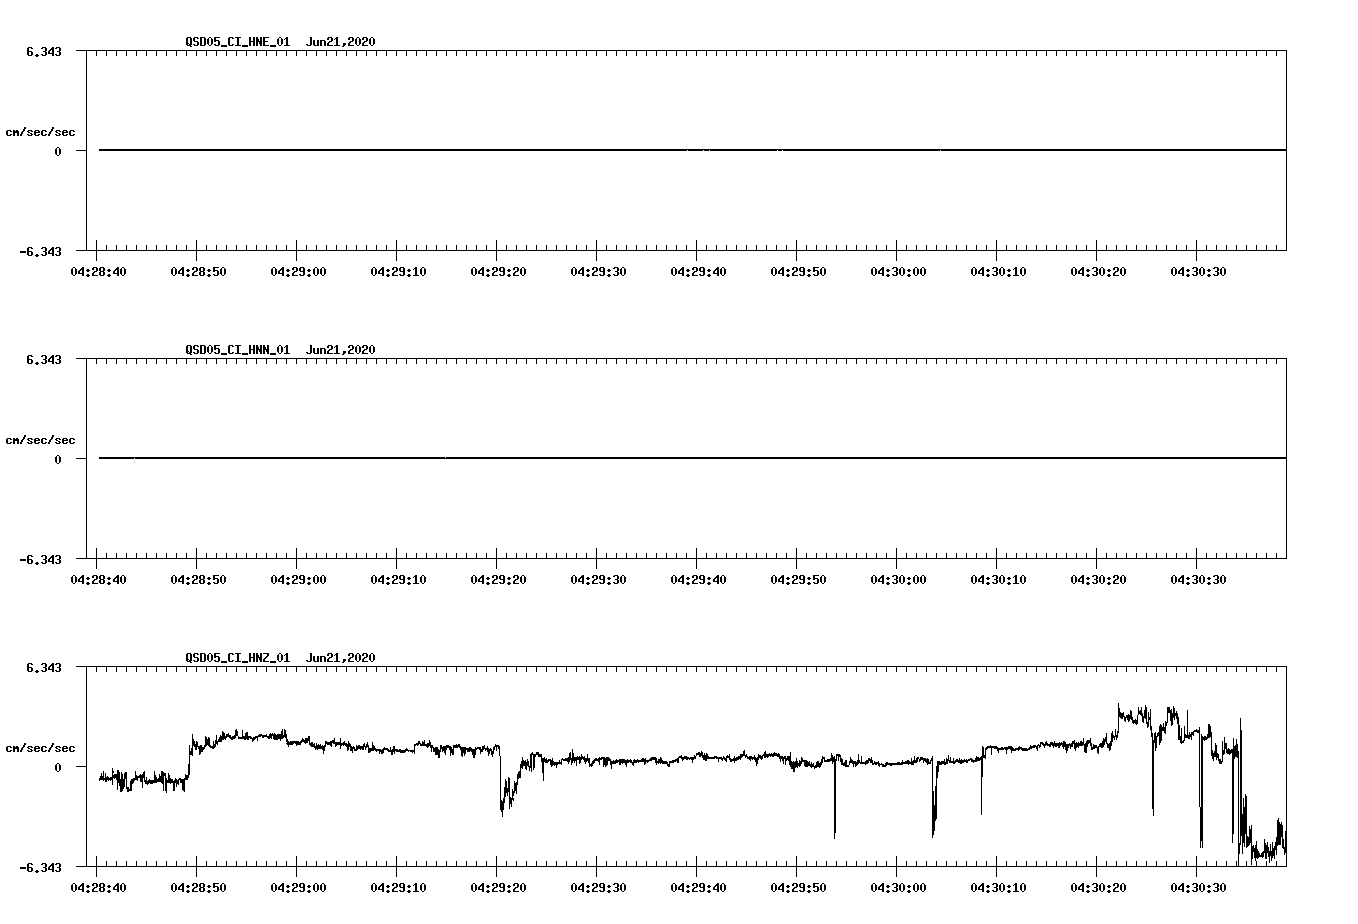Click the zero axis label on HNE plot
This screenshot has width=1358, height=924.
click(x=58, y=151)
